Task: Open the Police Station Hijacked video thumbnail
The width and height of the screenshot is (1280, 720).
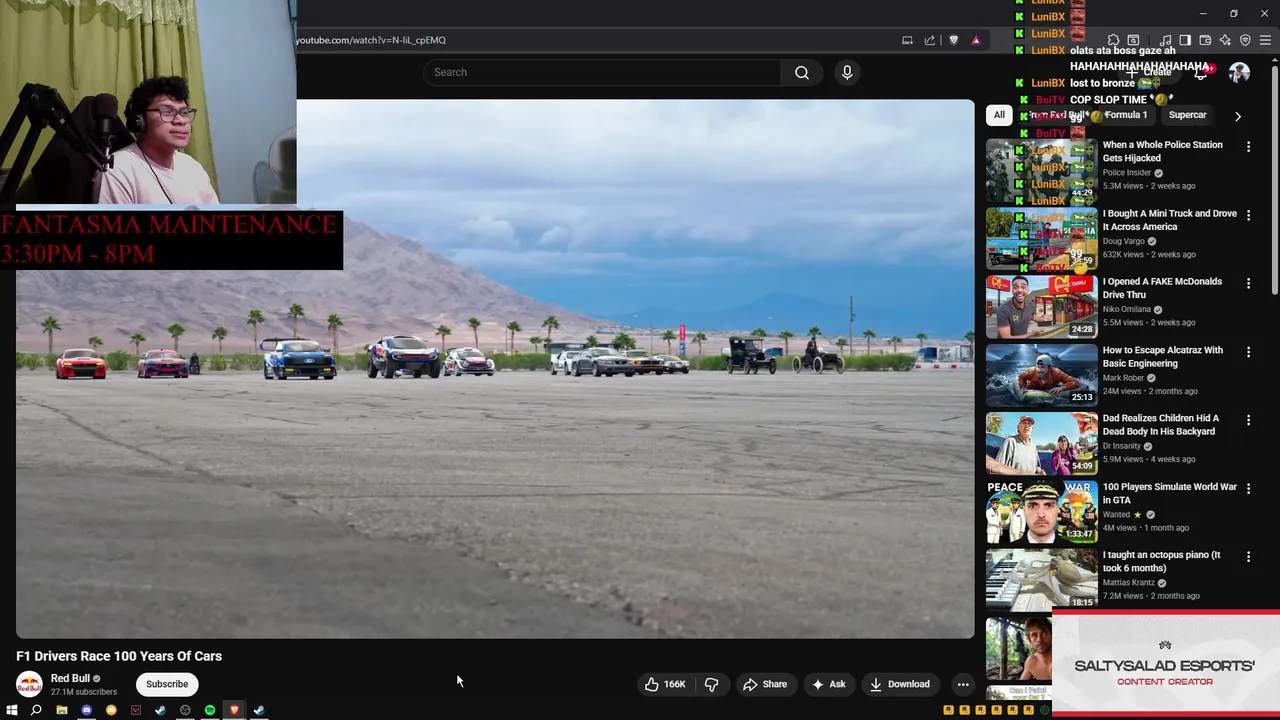Action: (x=1041, y=171)
